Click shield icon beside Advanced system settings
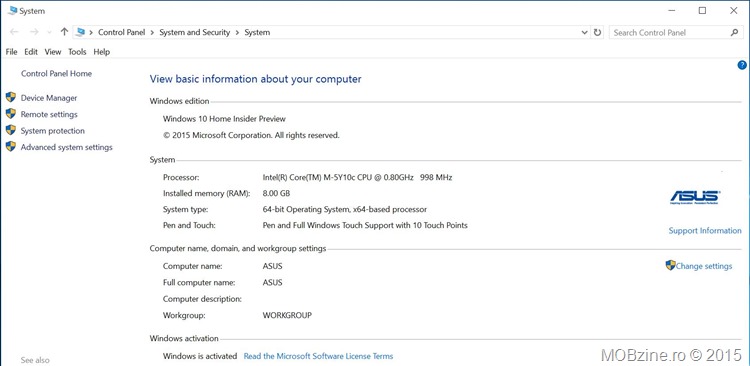This screenshot has width=750, height=366. (11, 146)
